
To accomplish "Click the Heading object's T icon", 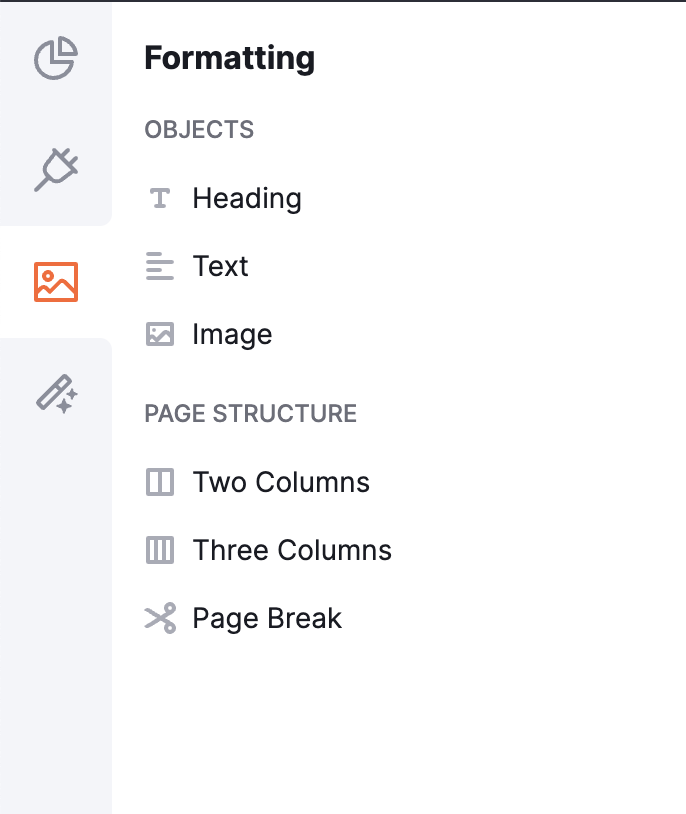I will 160,198.
